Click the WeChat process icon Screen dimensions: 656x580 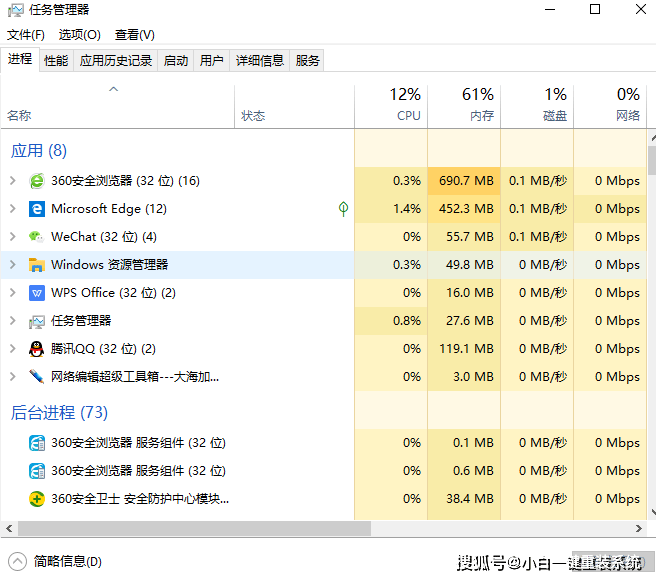coord(37,237)
